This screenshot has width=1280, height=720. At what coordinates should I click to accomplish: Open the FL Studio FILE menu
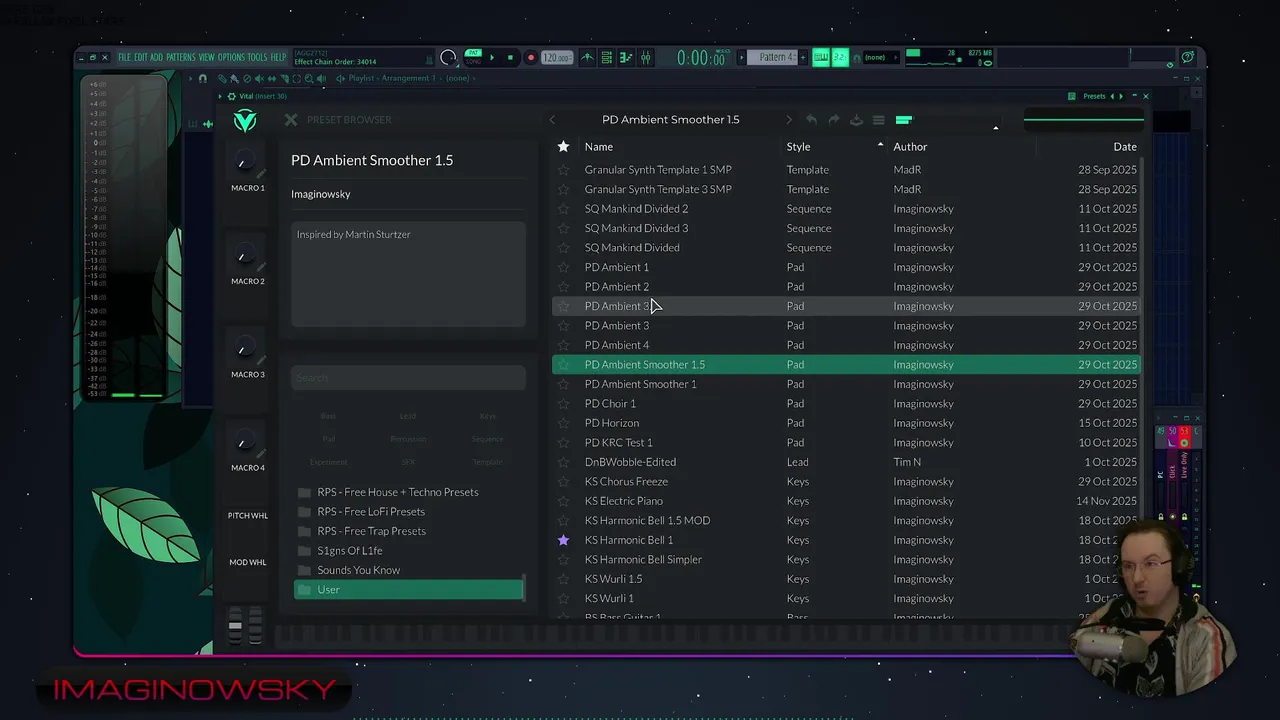click(x=124, y=58)
